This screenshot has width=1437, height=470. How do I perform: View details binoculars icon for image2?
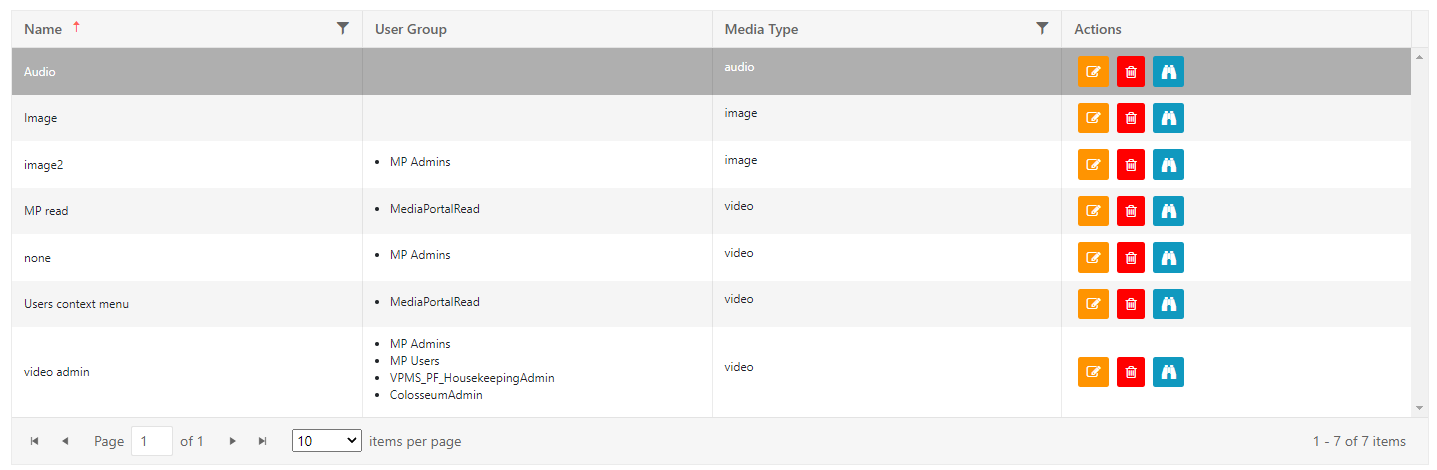click(1168, 164)
